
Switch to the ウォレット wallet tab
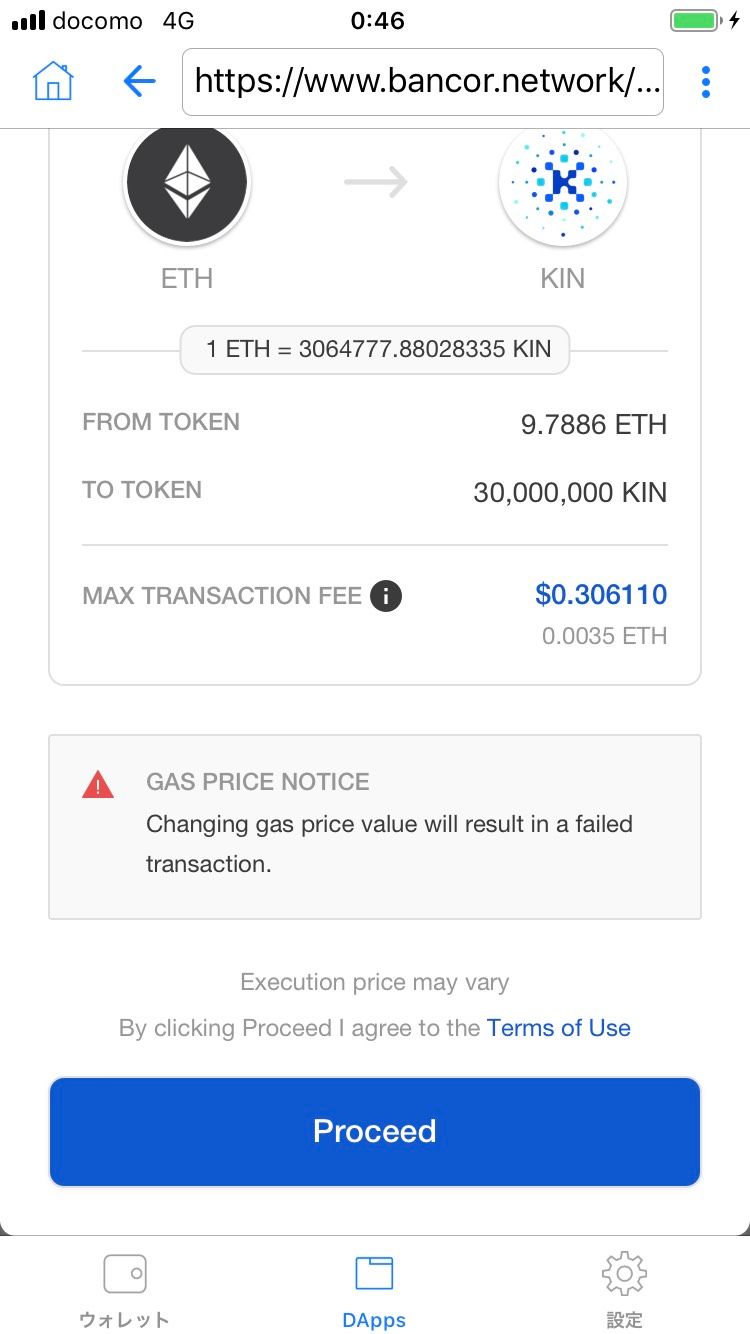[x=125, y=1291]
